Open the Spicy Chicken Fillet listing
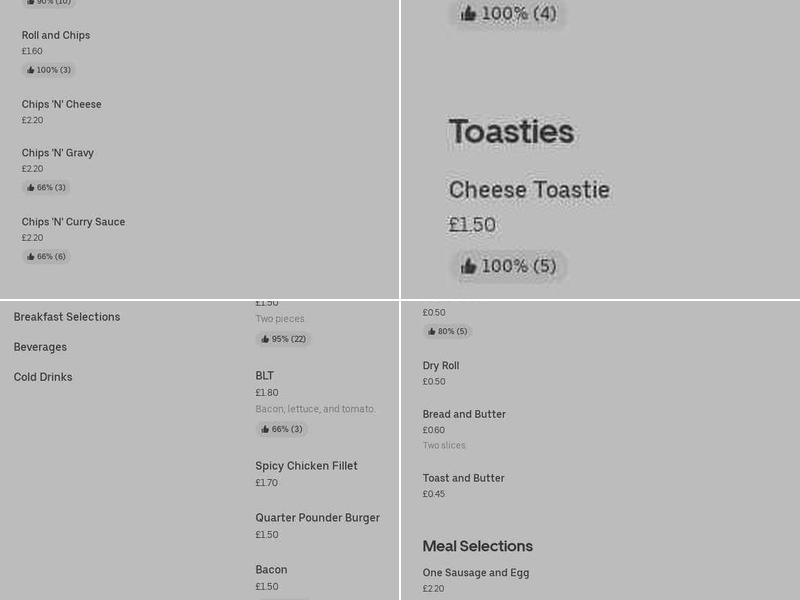 point(306,466)
